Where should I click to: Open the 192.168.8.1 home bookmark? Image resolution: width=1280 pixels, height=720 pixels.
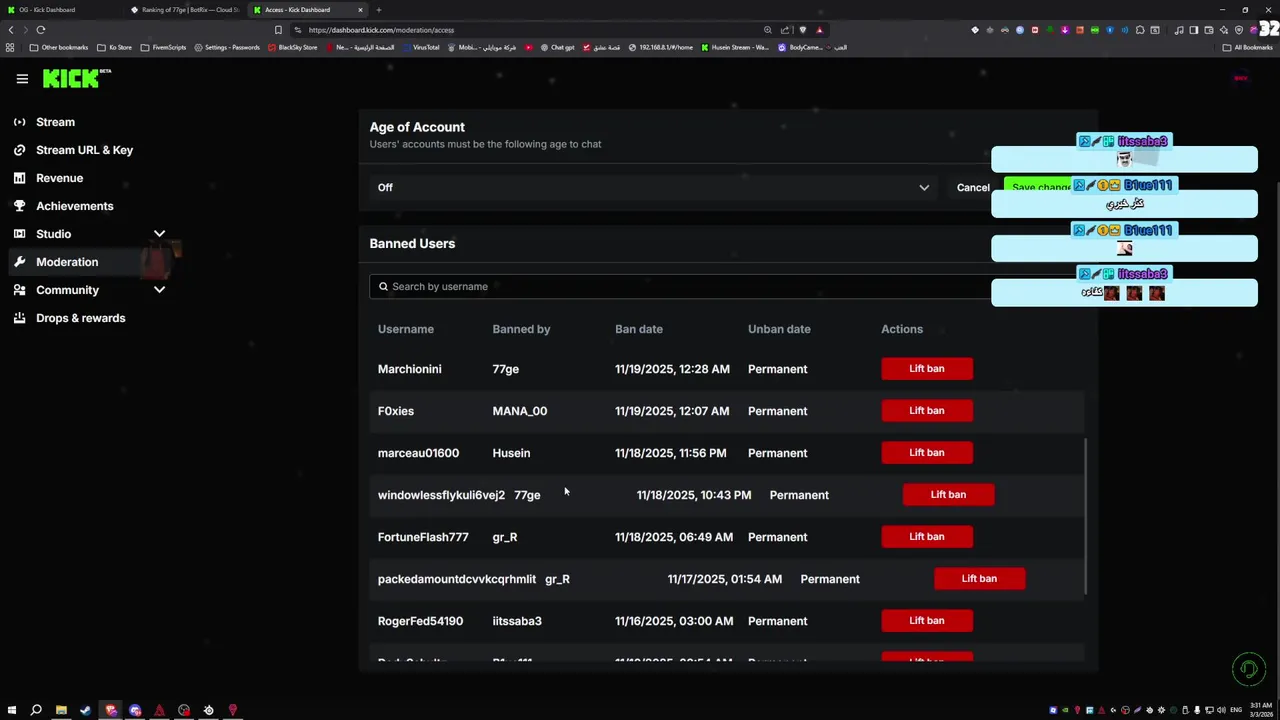coord(660,47)
